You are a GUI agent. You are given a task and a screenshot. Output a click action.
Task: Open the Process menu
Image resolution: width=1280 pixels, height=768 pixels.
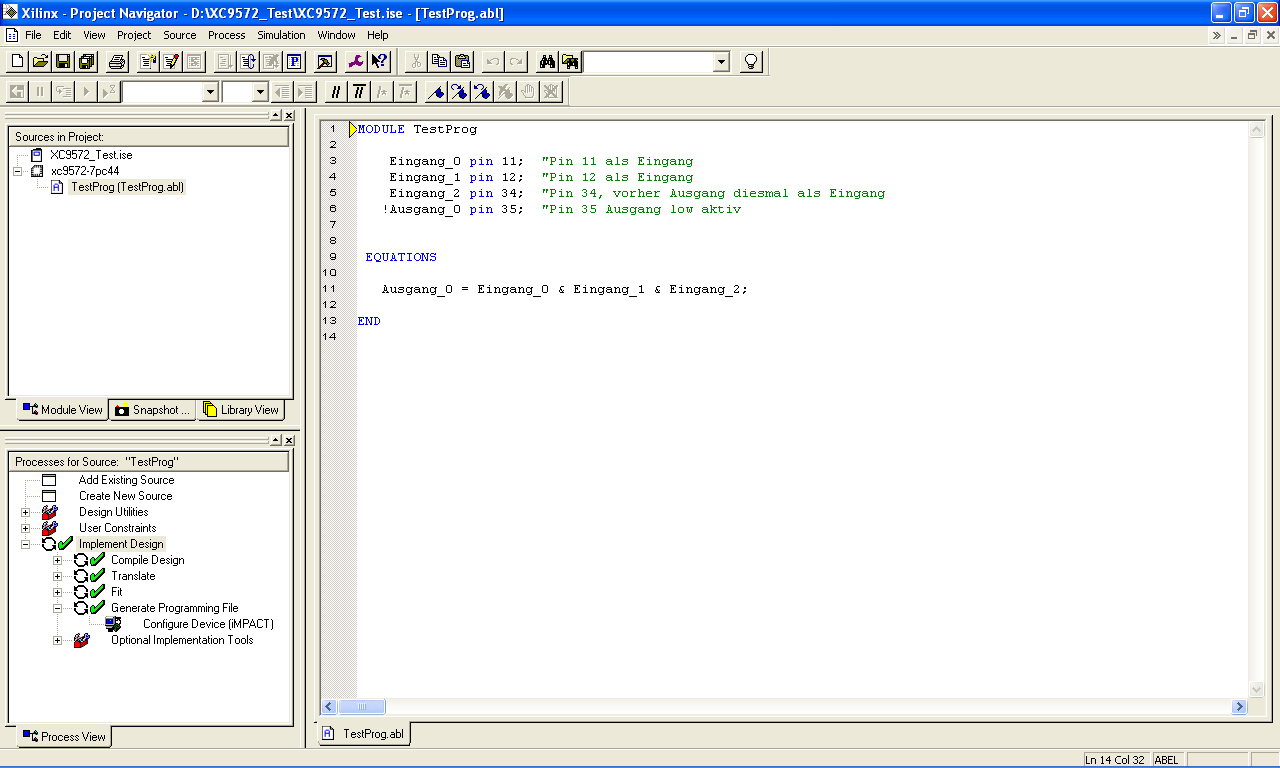pyautogui.click(x=227, y=35)
